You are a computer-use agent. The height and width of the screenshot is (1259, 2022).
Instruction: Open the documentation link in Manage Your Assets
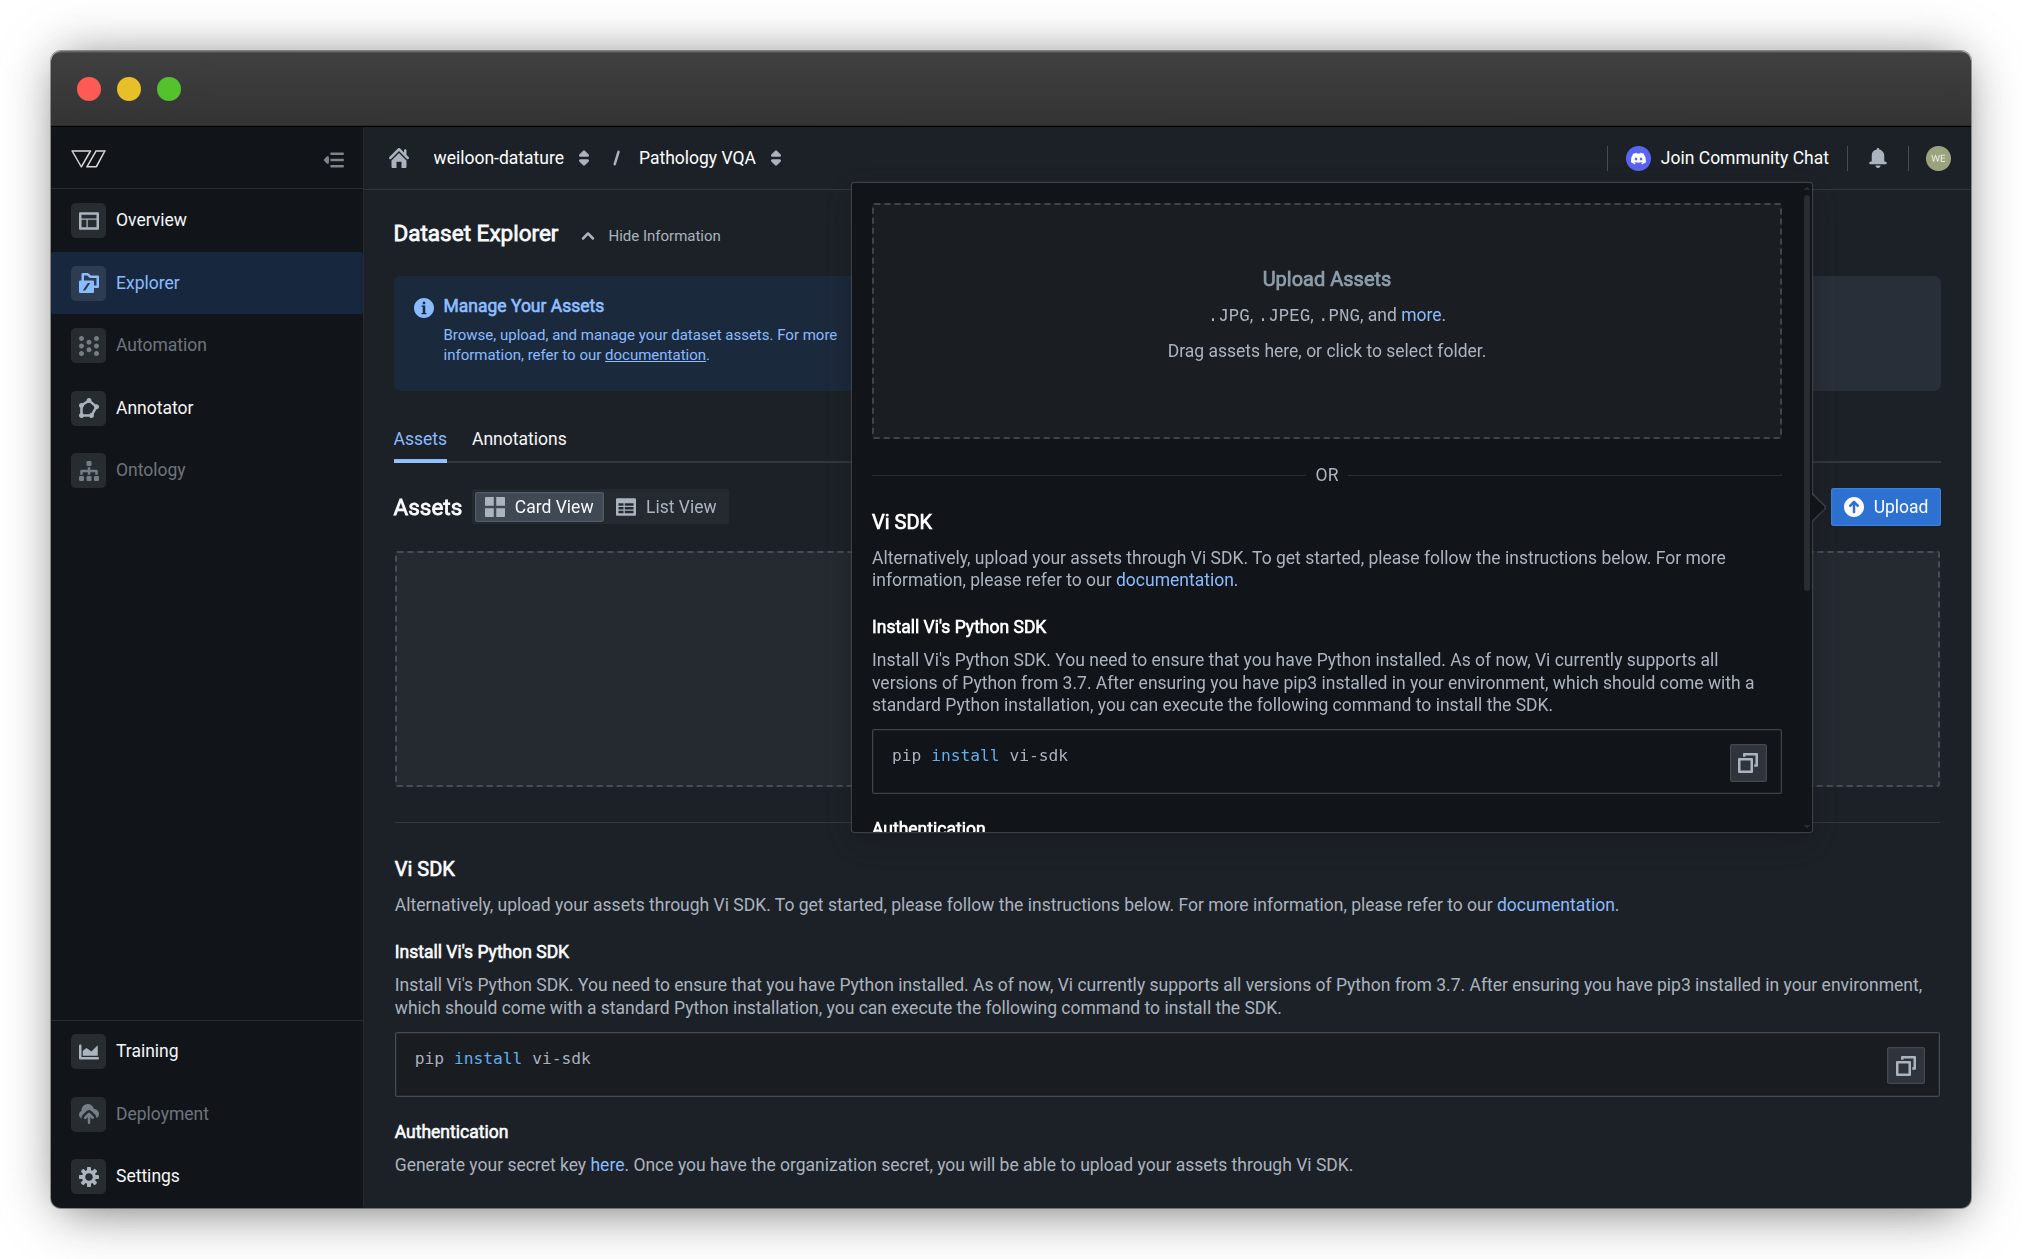[655, 354]
